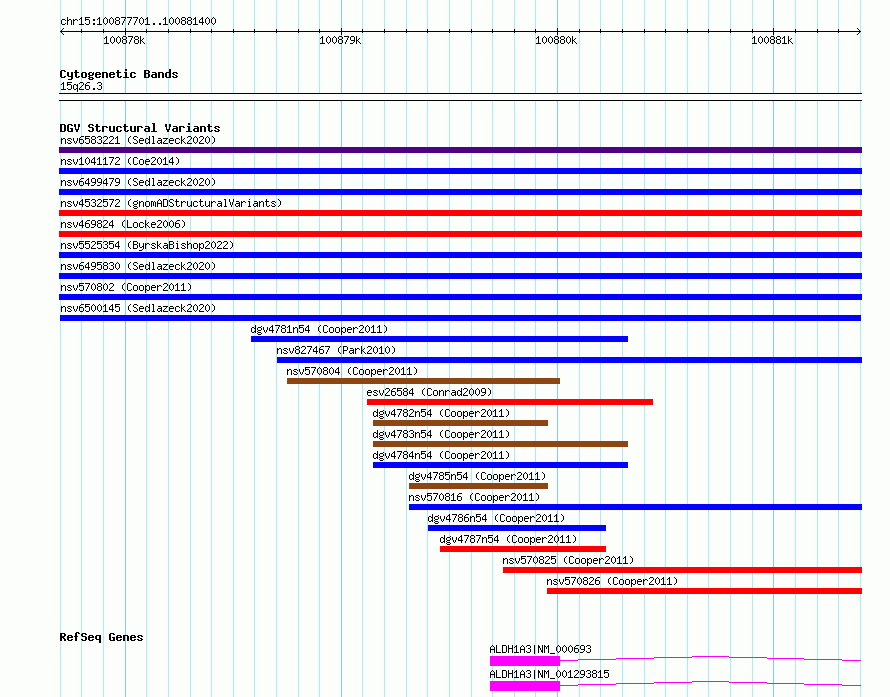Select the 15q26.3 band label
Image resolution: width=890 pixels, height=697 pixels.
click(81, 87)
